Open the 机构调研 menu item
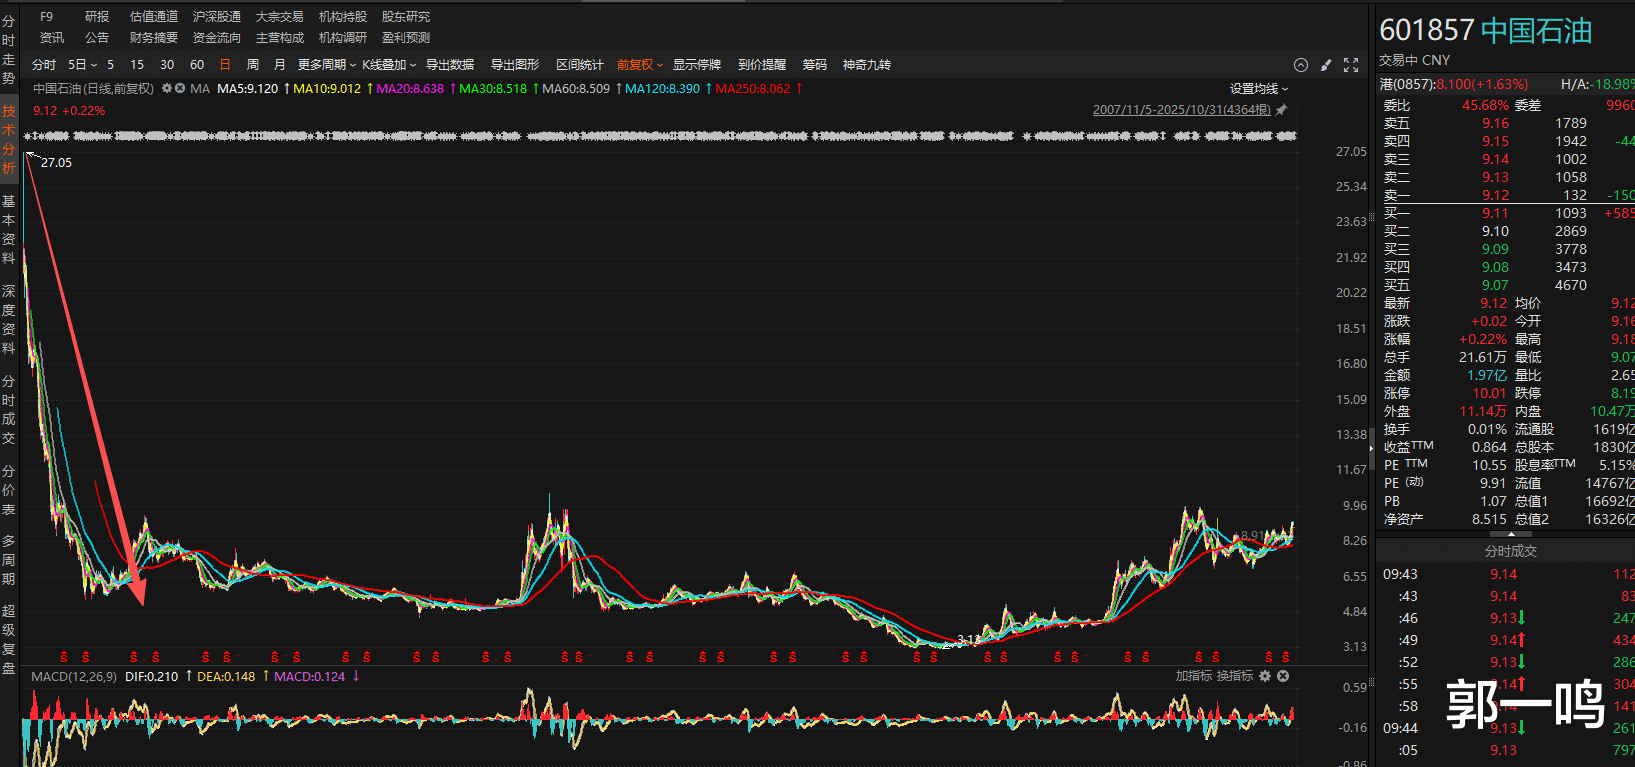Screen dimensions: 1635x767 [343, 38]
